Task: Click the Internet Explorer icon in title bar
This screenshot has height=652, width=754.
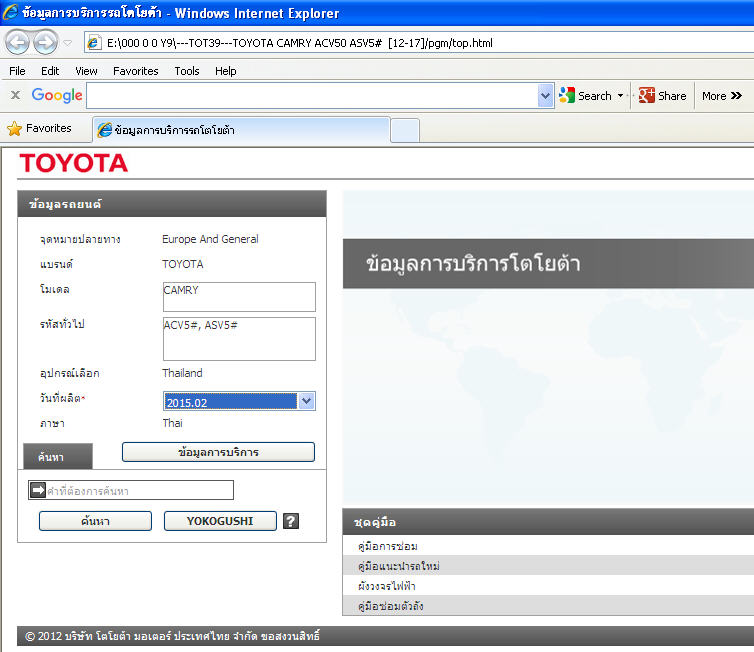Action: pyautogui.click(x=10, y=13)
